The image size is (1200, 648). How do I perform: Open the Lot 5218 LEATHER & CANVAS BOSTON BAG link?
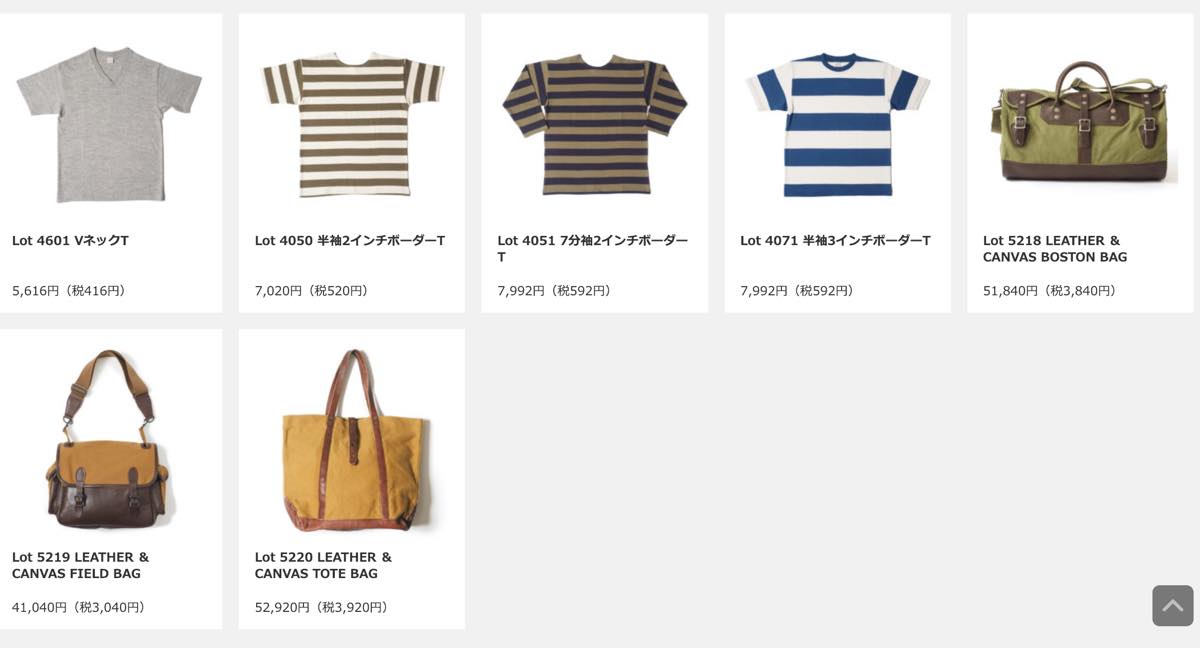point(1055,249)
